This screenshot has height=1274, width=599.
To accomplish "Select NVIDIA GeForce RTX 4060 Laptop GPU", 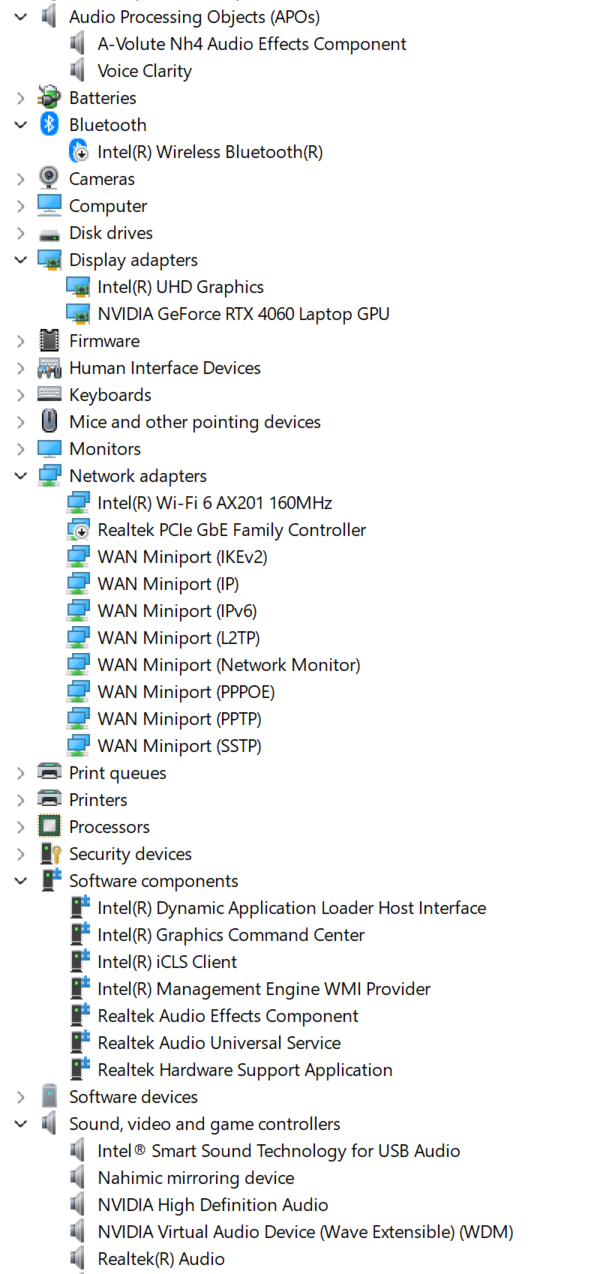I will click(x=243, y=314).
